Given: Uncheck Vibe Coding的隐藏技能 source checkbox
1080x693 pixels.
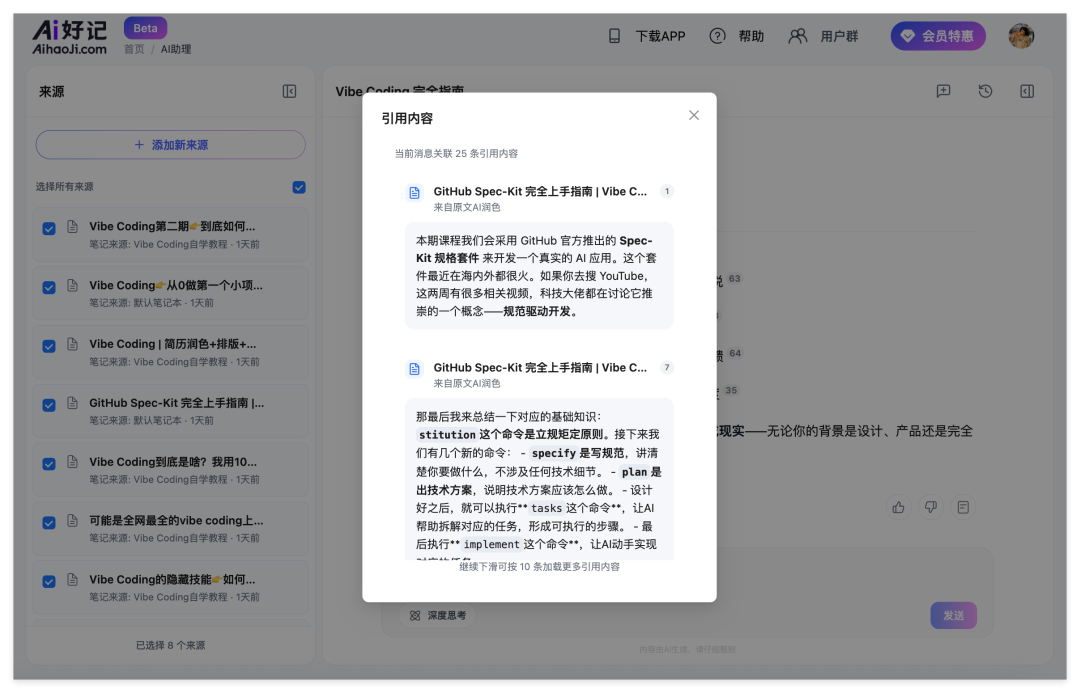Looking at the screenshot, I should click(x=49, y=581).
